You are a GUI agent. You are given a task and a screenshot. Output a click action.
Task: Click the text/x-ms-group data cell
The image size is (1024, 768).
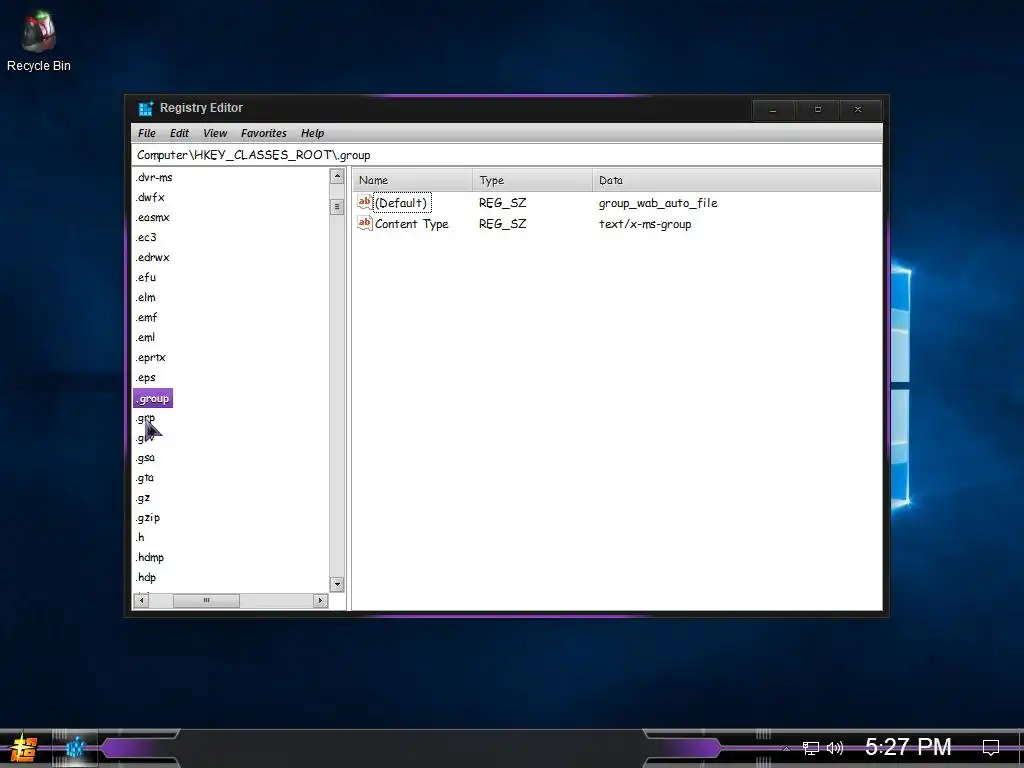click(x=645, y=224)
